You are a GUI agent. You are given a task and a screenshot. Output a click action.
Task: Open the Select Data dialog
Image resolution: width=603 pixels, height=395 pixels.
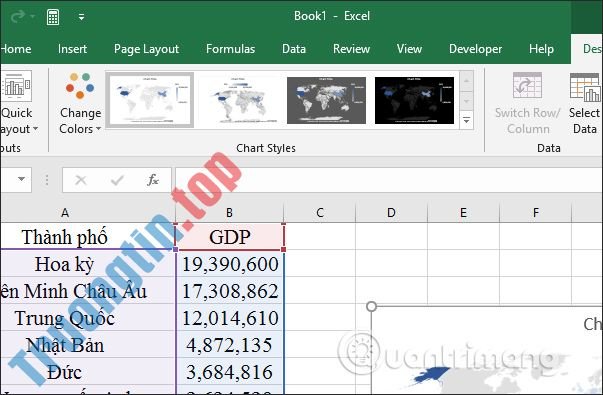(x=585, y=103)
